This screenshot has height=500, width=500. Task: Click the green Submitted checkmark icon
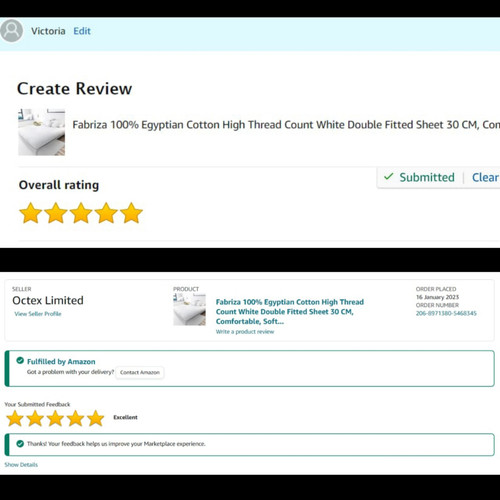(x=389, y=176)
